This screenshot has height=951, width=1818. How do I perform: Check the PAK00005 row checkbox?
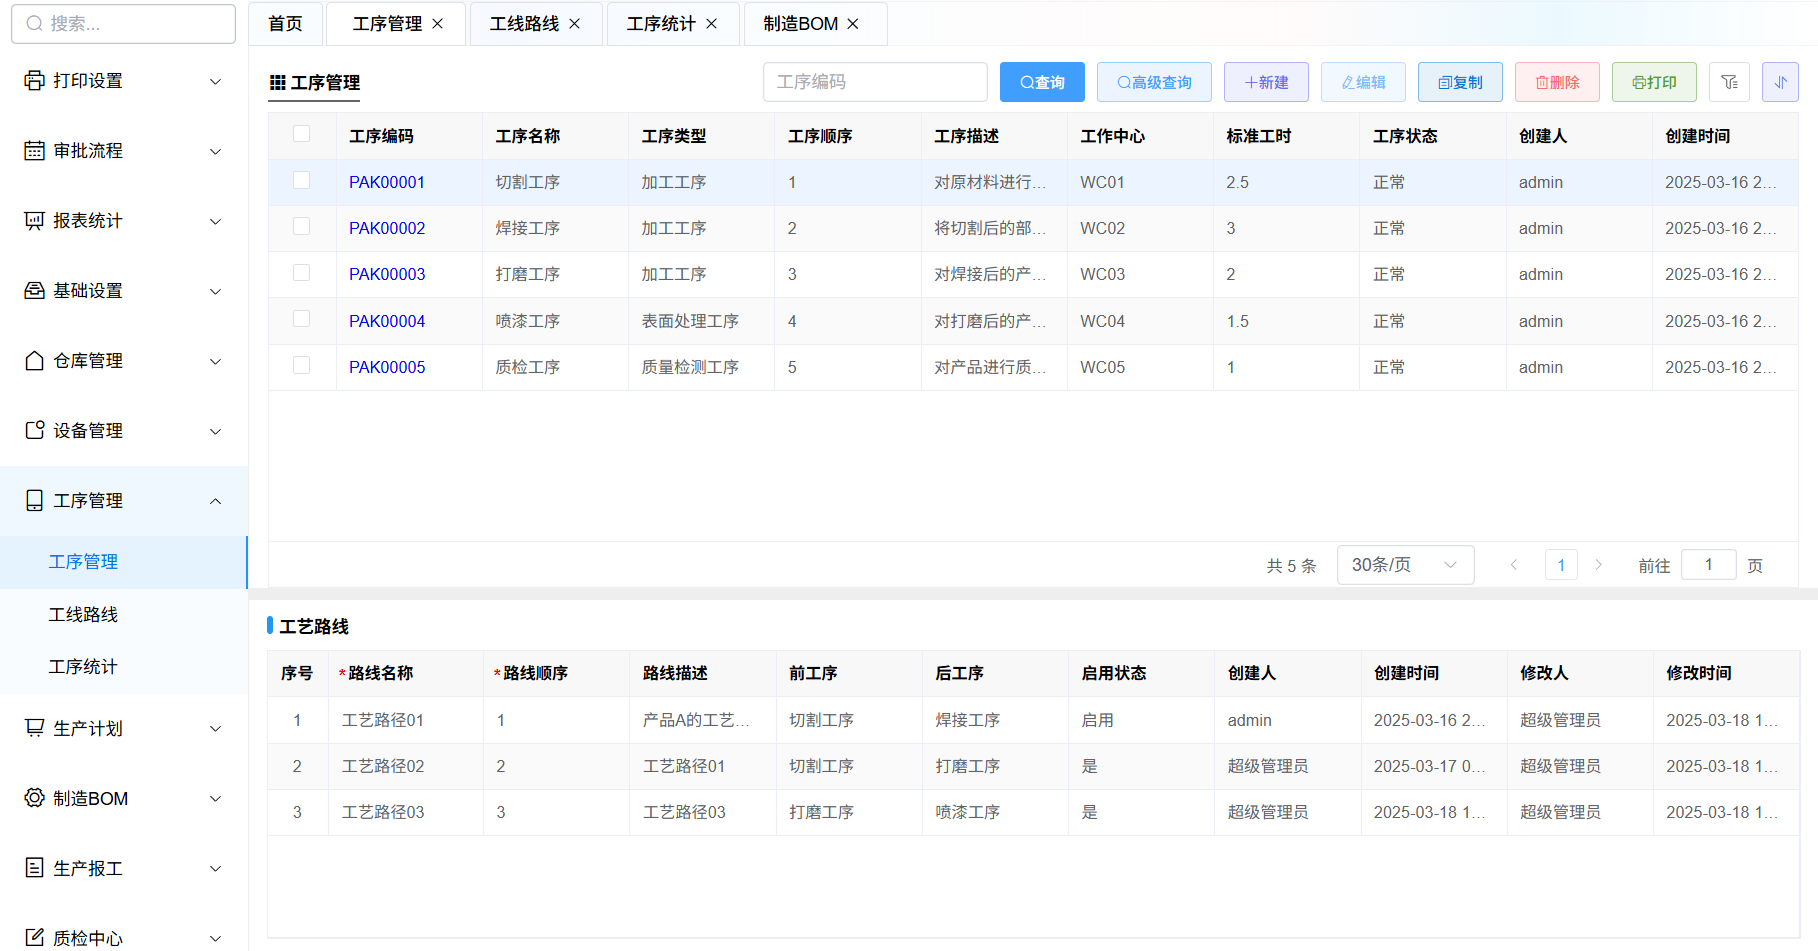pyautogui.click(x=301, y=365)
